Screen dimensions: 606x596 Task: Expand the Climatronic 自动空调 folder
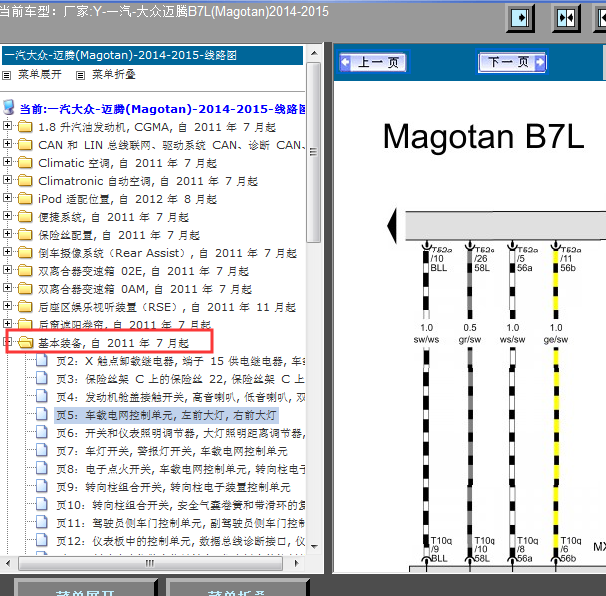[x=7, y=180]
